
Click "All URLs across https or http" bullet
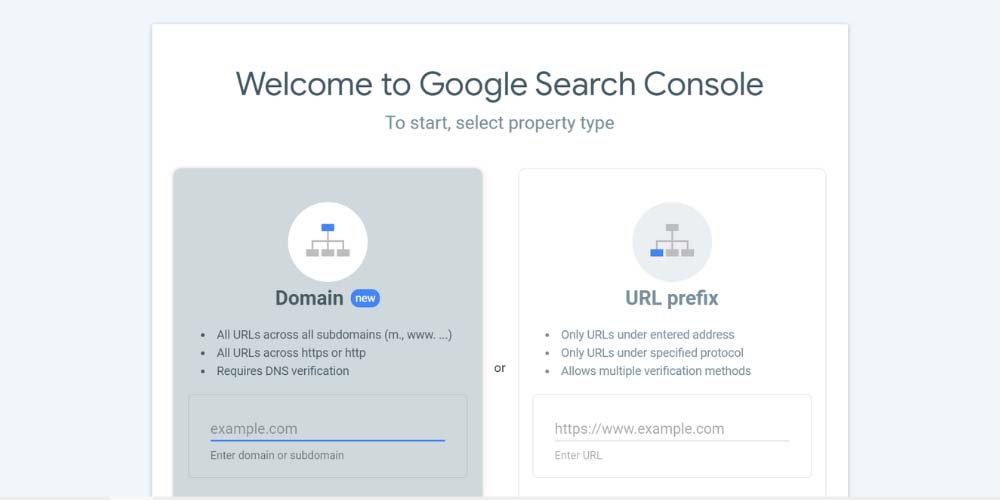pyautogui.click(x=291, y=353)
